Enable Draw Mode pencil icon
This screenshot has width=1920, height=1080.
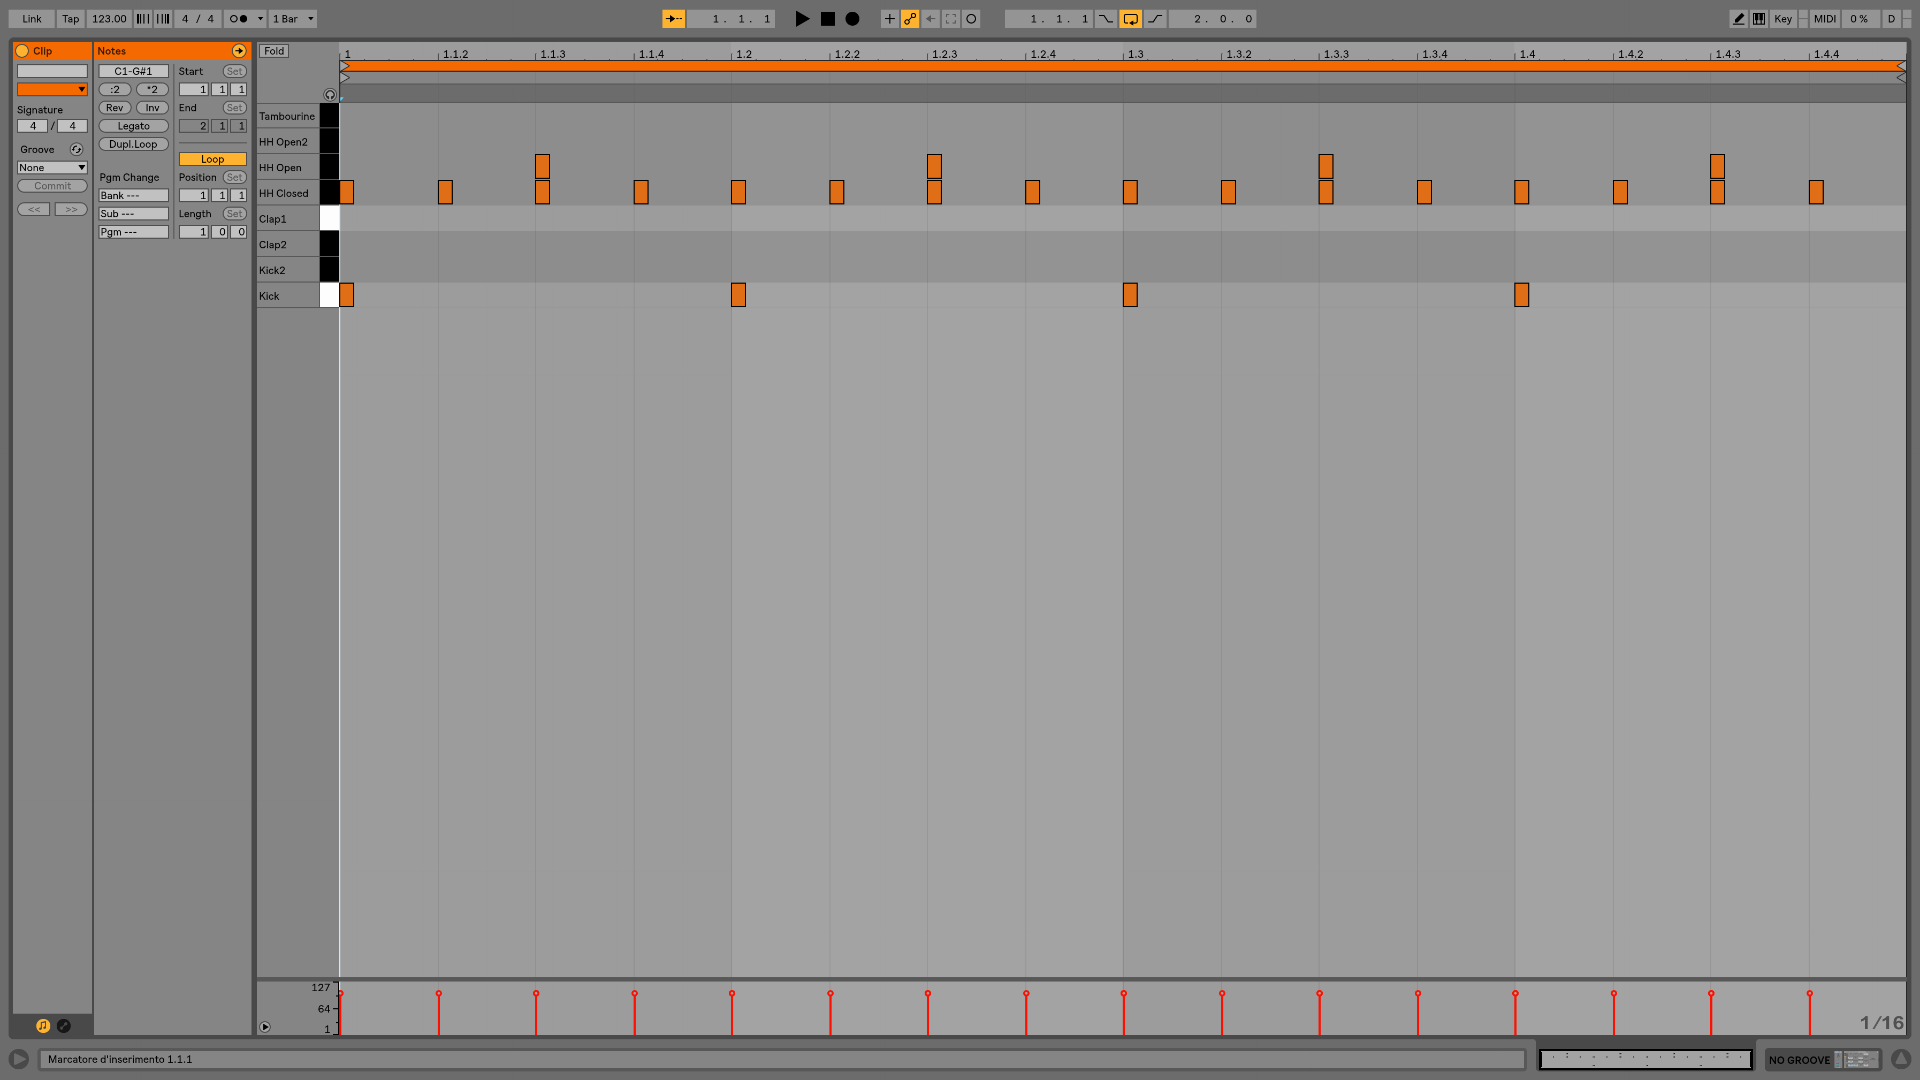tap(1738, 19)
